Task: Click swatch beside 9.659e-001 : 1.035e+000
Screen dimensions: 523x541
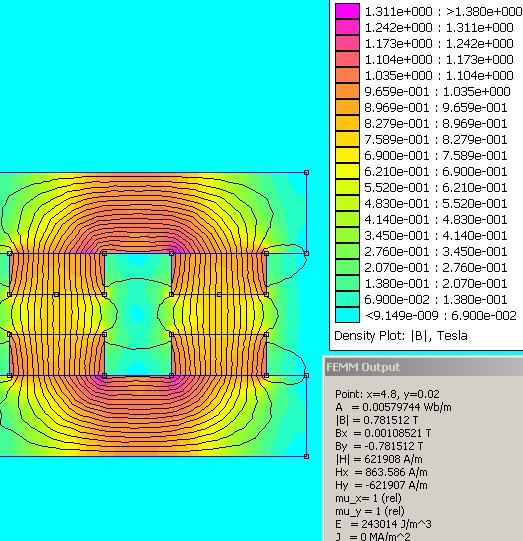Action: pyautogui.click(x=347, y=91)
